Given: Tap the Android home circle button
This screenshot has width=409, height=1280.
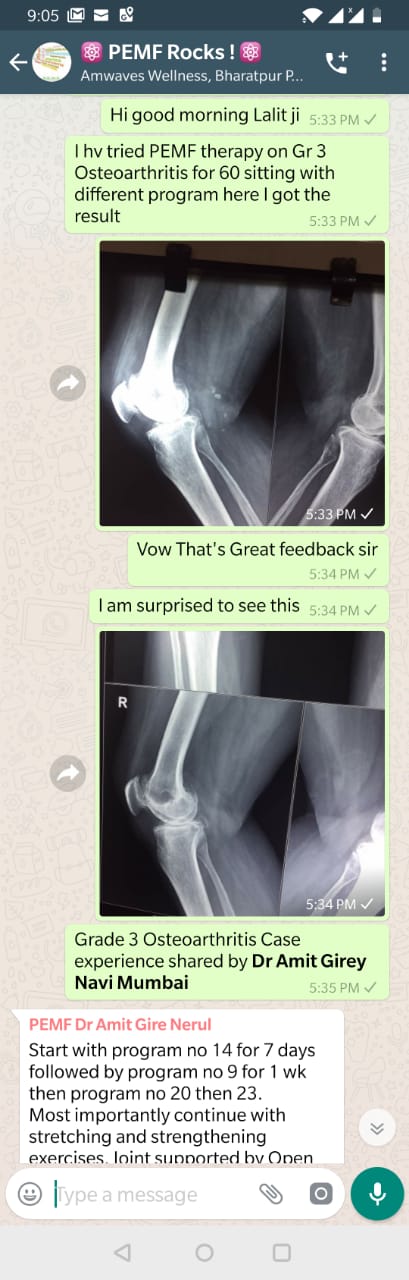Looking at the screenshot, I should click(x=204, y=1252).
